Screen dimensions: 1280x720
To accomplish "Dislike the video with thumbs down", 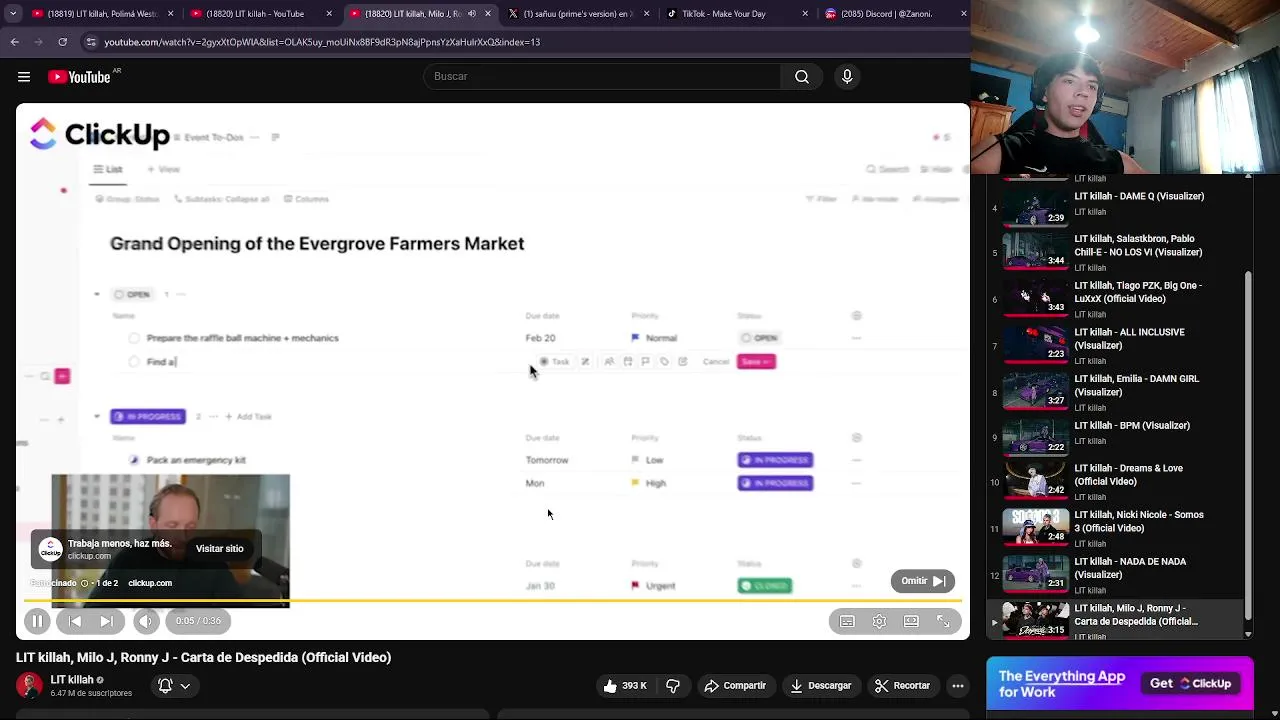I will pyautogui.click(x=673, y=686).
